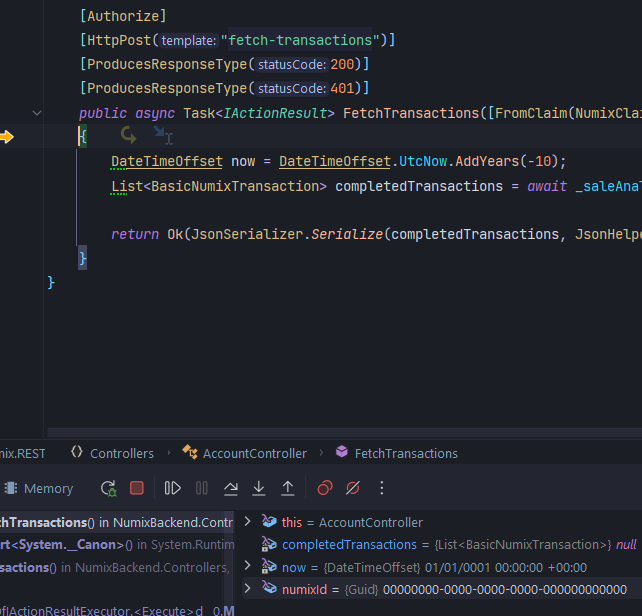This screenshot has width=642, height=616.
Task: Click the run-to-cursor inline icon
Action: point(163,136)
